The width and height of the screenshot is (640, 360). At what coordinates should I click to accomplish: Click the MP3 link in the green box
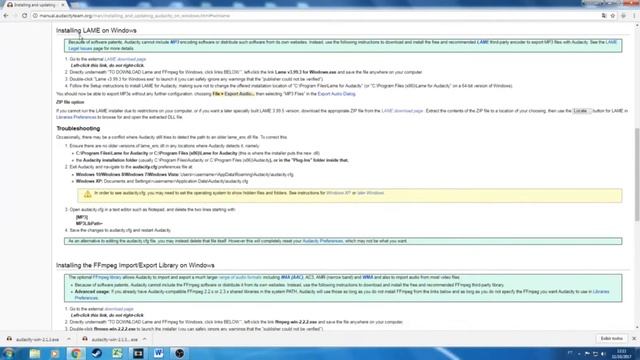174,42
